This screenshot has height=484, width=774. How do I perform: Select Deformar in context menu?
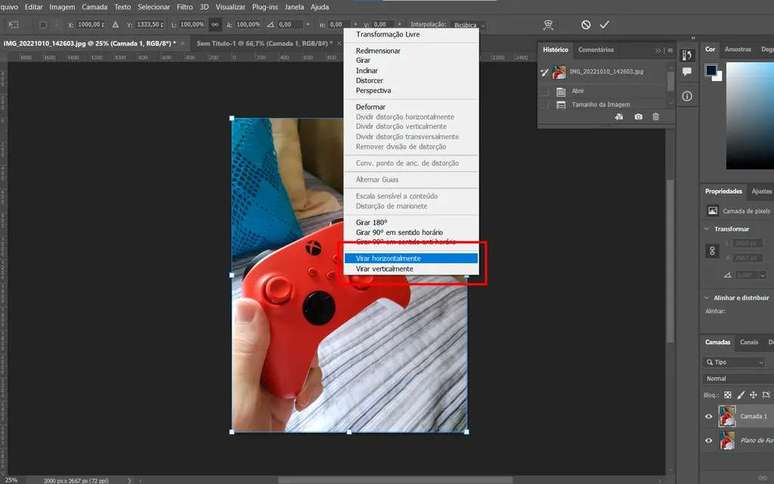(411, 107)
